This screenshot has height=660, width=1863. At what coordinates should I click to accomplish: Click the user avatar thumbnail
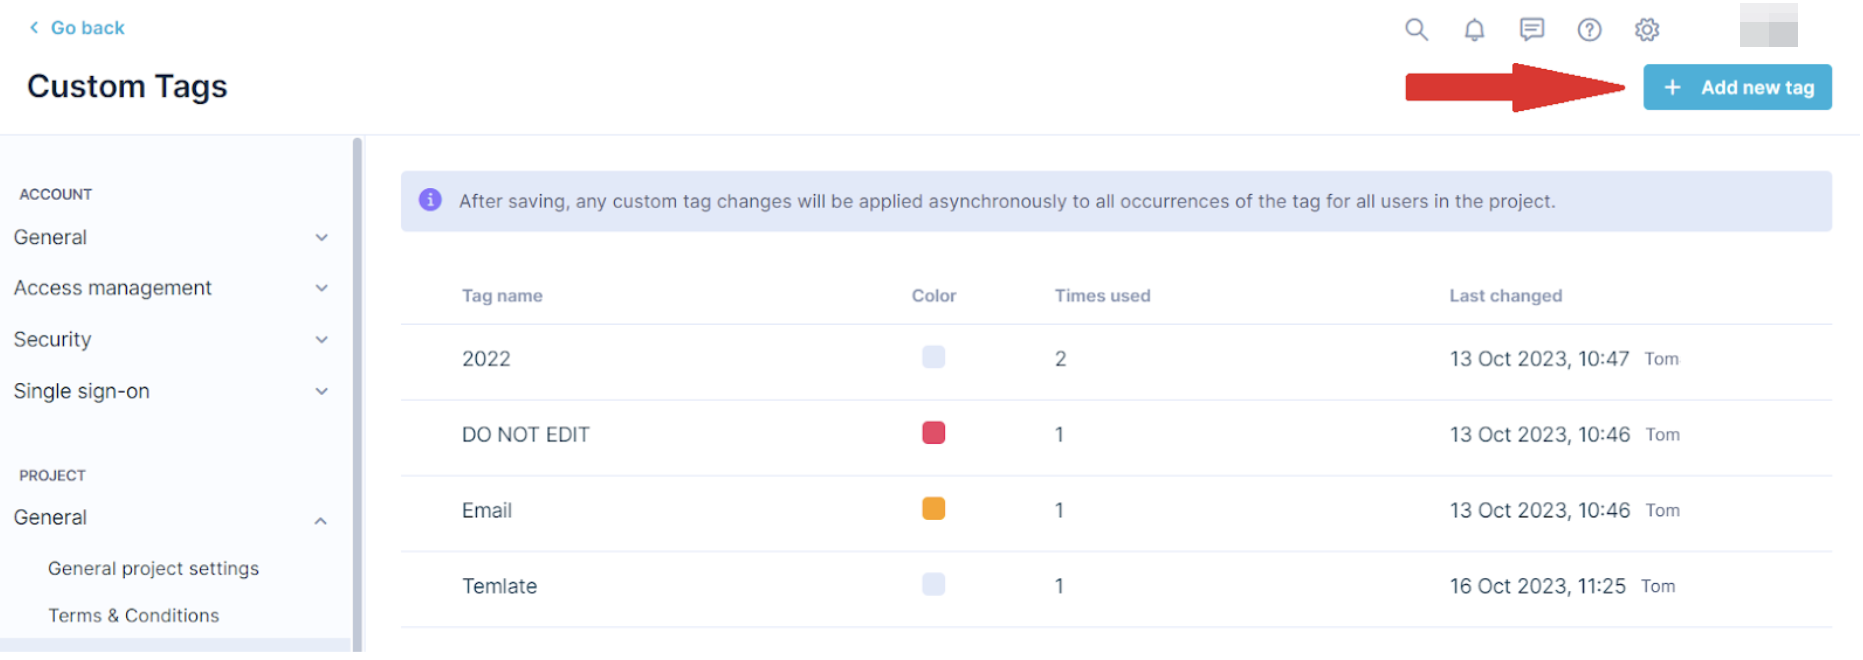[x=1768, y=25]
